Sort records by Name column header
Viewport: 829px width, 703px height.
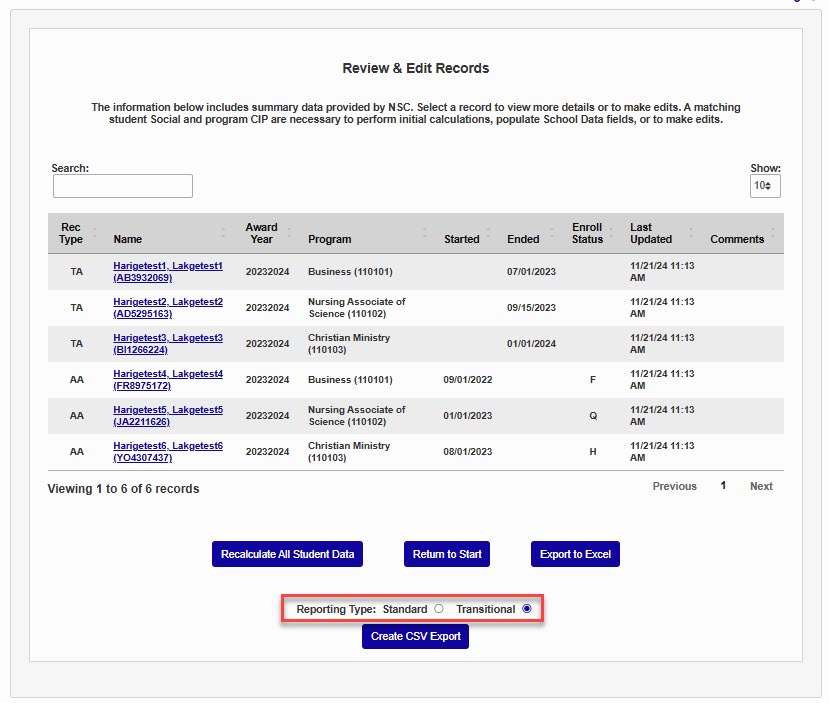[x=128, y=239]
